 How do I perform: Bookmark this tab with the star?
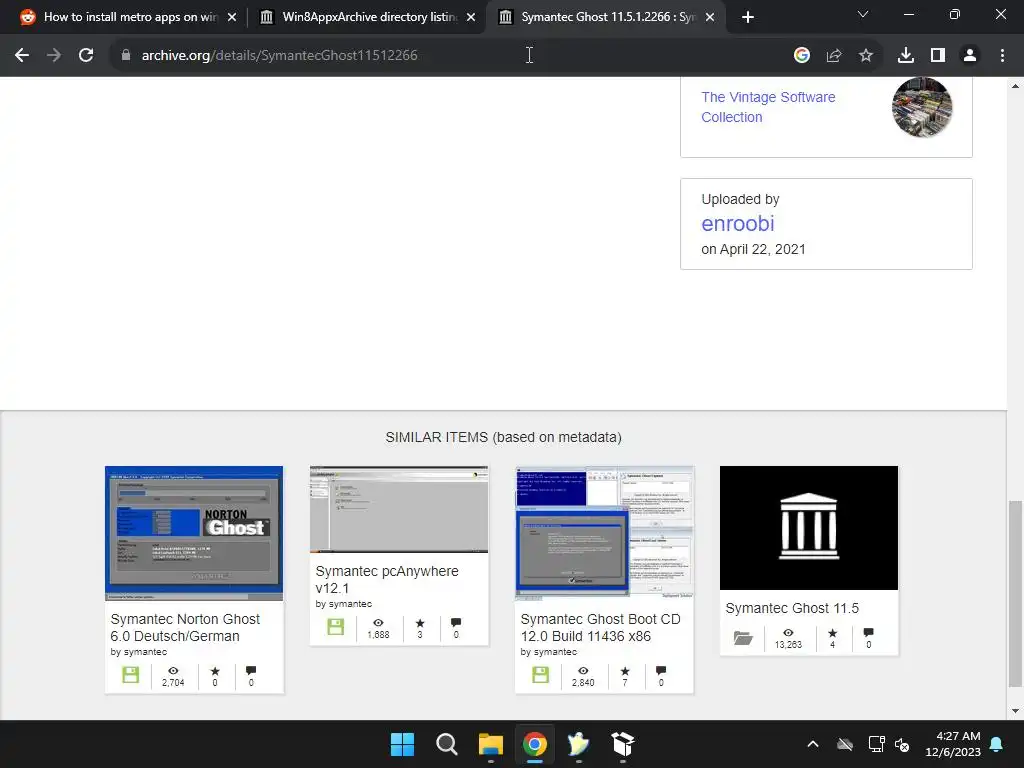click(x=866, y=56)
